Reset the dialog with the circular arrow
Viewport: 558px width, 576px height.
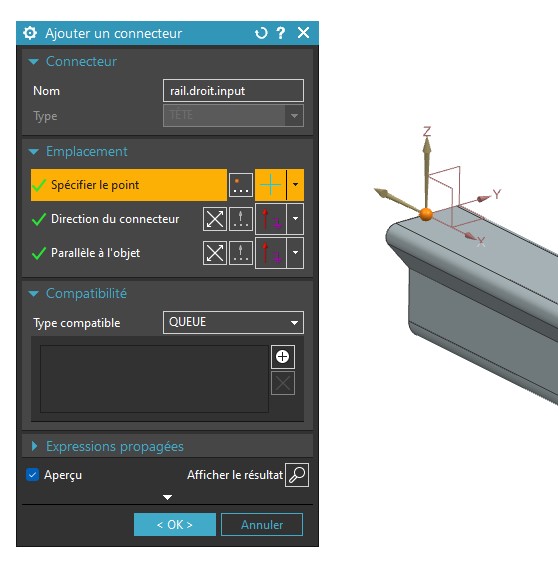click(x=261, y=33)
